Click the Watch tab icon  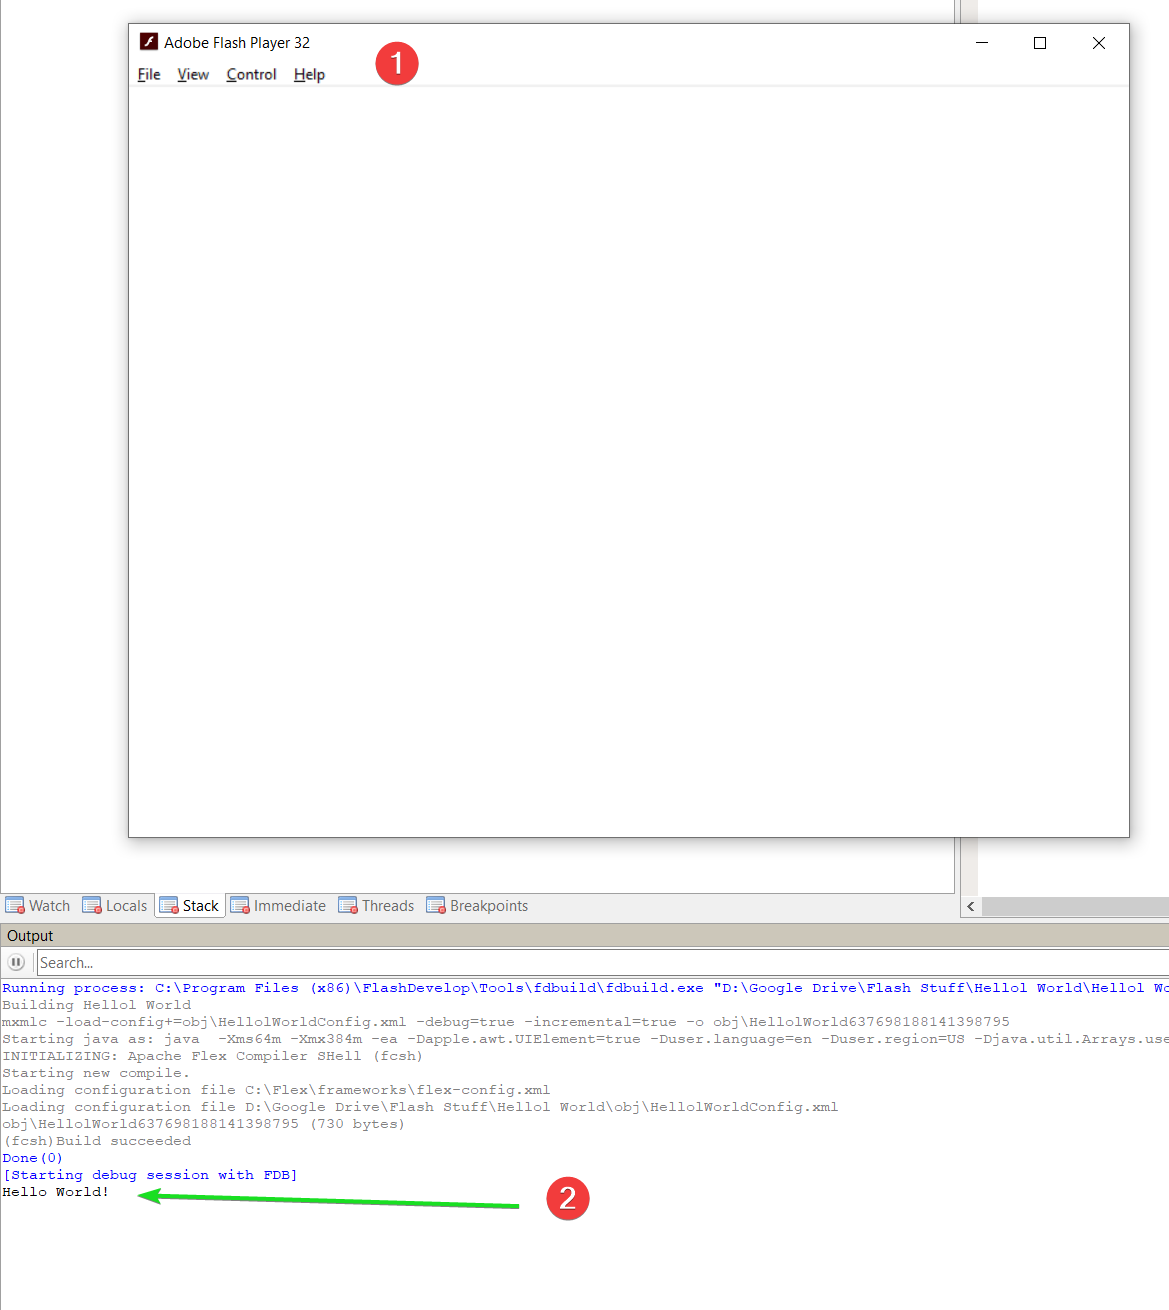pos(15,905)
